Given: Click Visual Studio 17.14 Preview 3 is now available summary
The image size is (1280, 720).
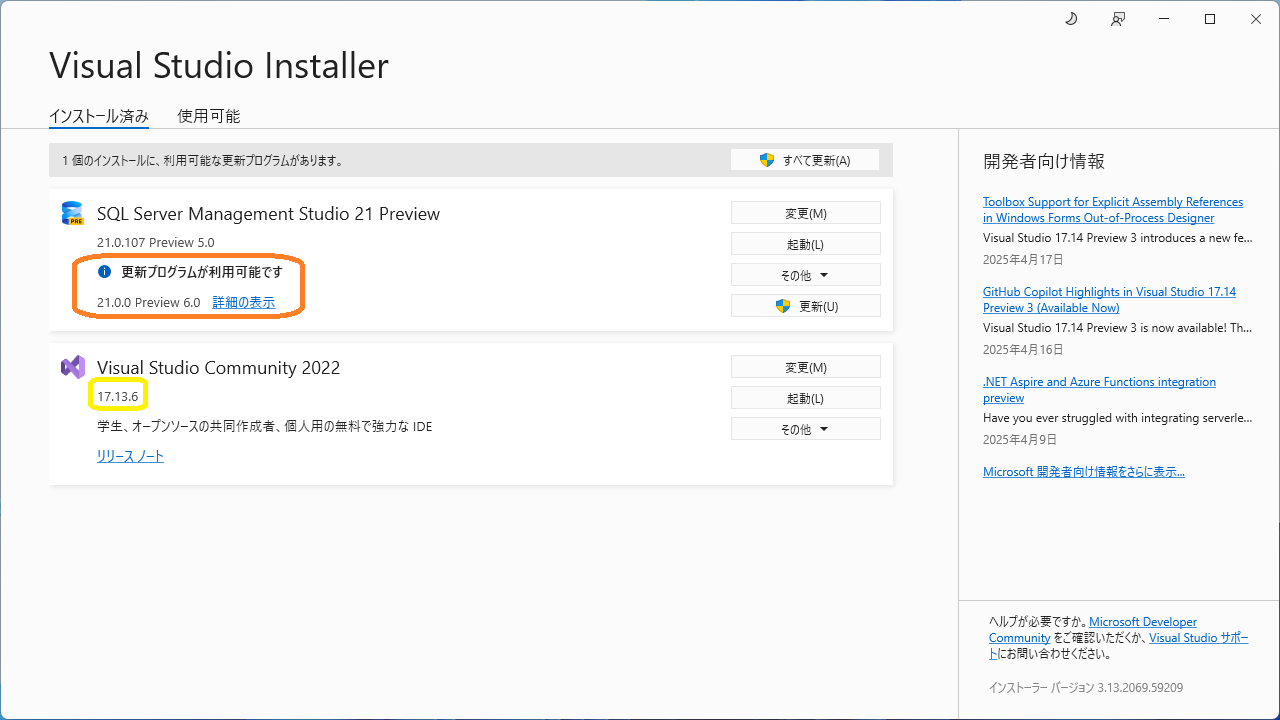Looking at the screenshot, I should coord(1117,328).
